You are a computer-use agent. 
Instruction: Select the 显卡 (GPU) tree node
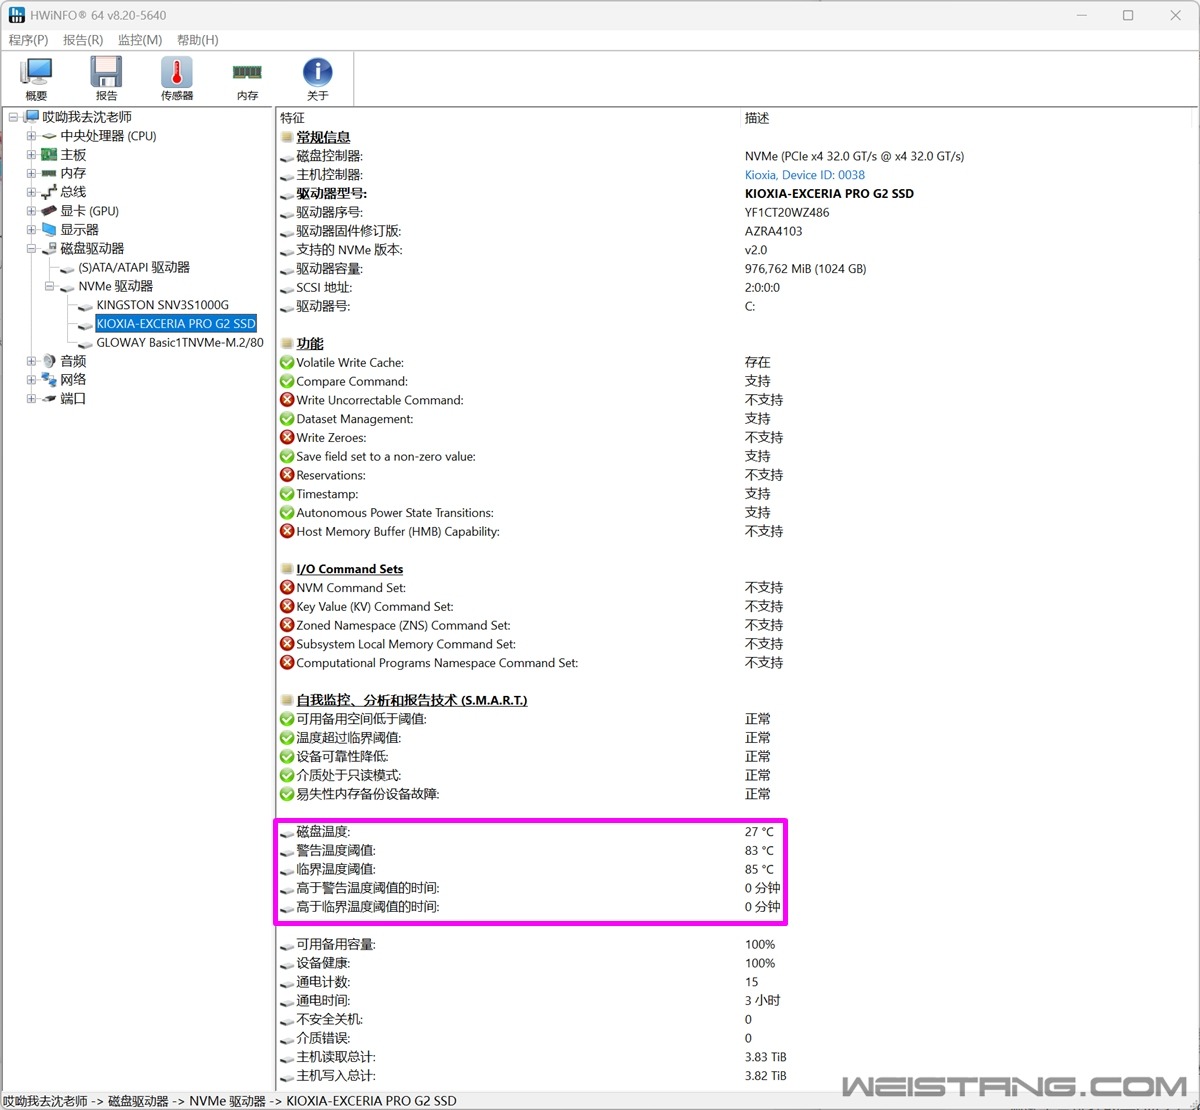pyautogui.click(x=89, y=211)
